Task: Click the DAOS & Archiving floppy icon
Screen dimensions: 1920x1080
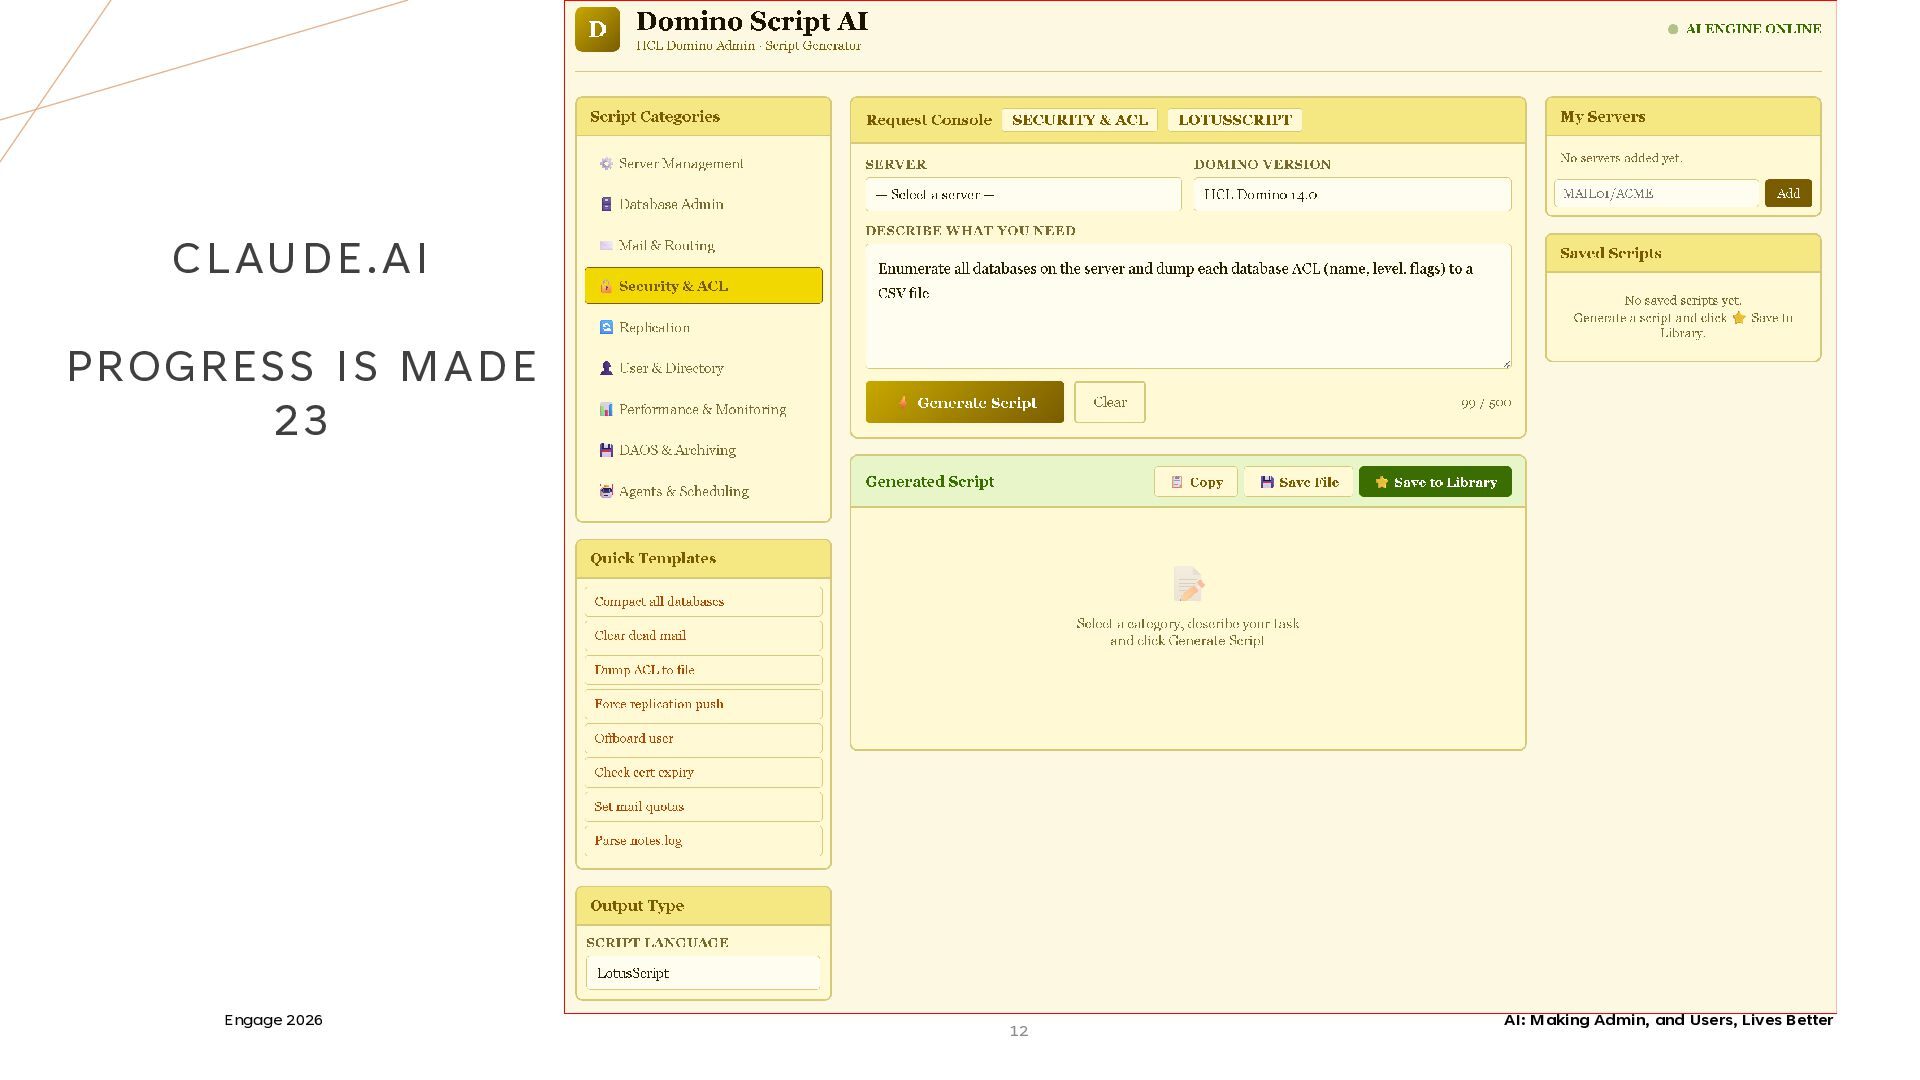Action: pyautogui.click(x=606, y=451)
